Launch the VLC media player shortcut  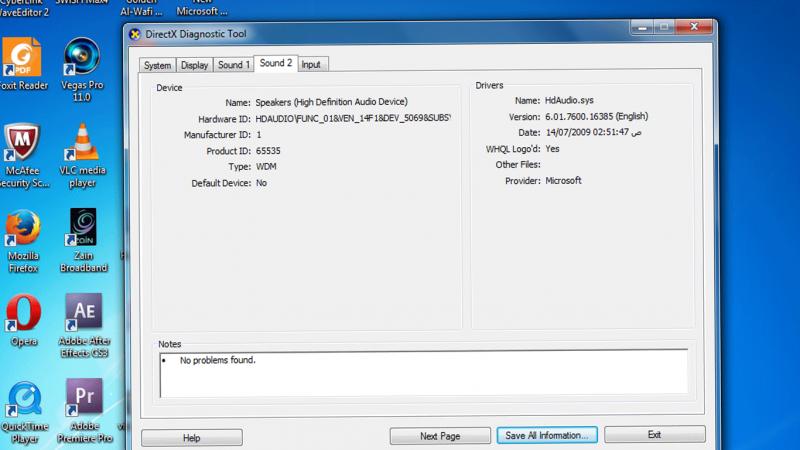(x=82, y=155)
